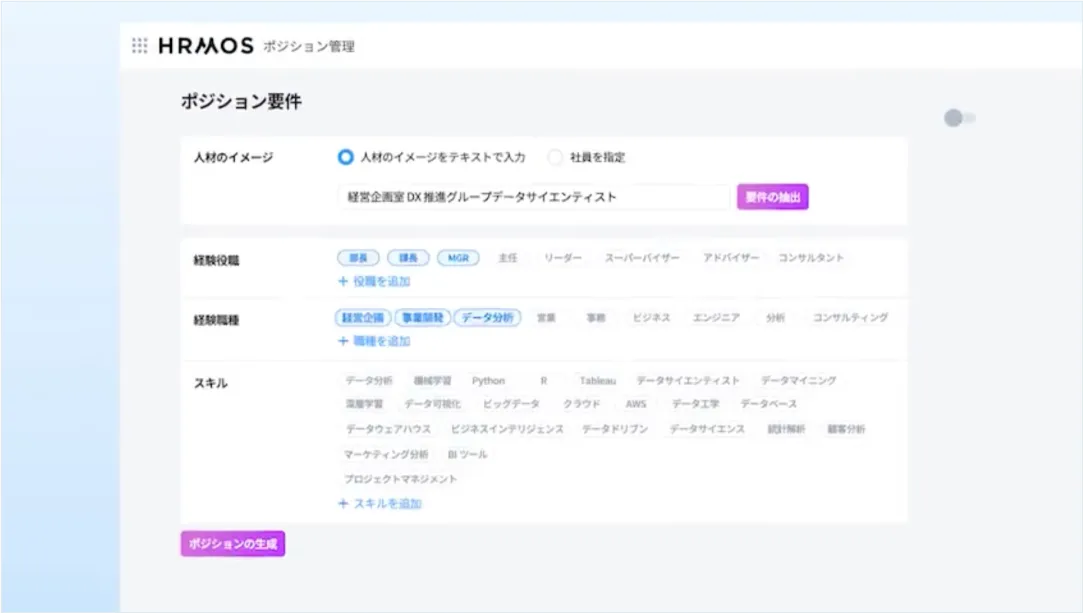
Task: Select the Python skill tag
Action: [x=488, y=380]
